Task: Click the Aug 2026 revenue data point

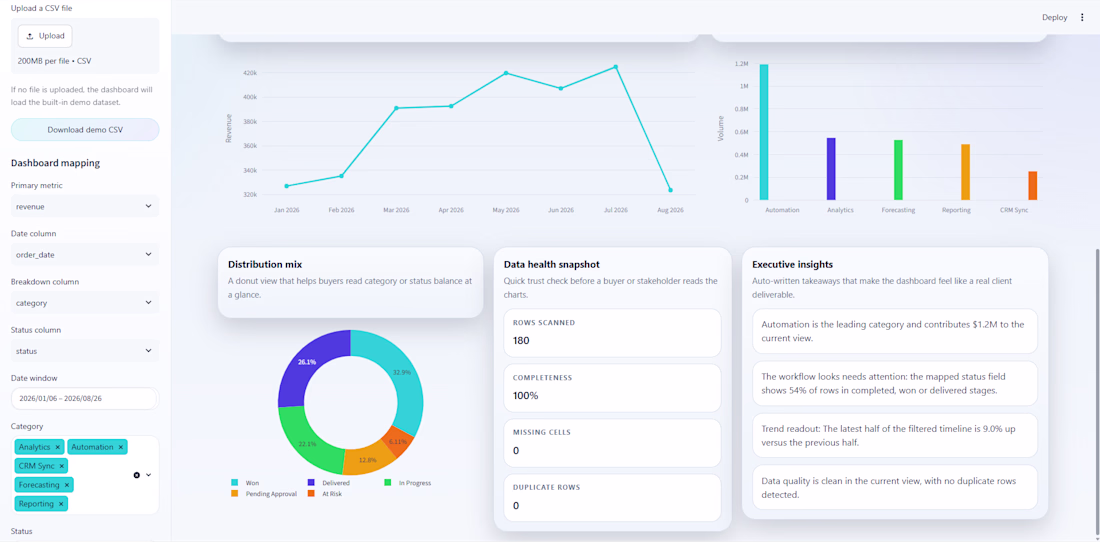Action: [670, 190]
